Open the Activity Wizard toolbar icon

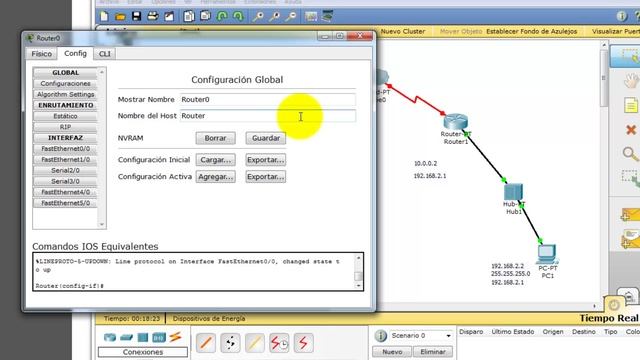click(169, 16)
